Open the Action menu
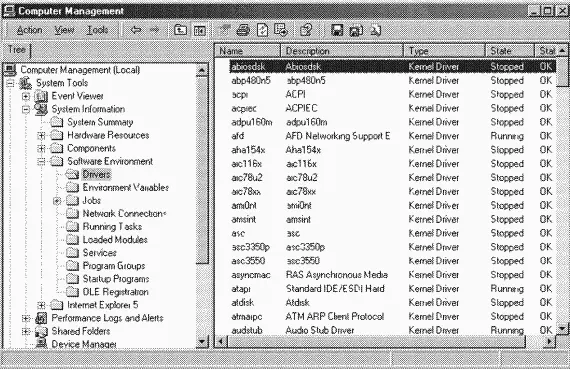The width and height of the screenshot is (570, 369). (x=29, y=30)
